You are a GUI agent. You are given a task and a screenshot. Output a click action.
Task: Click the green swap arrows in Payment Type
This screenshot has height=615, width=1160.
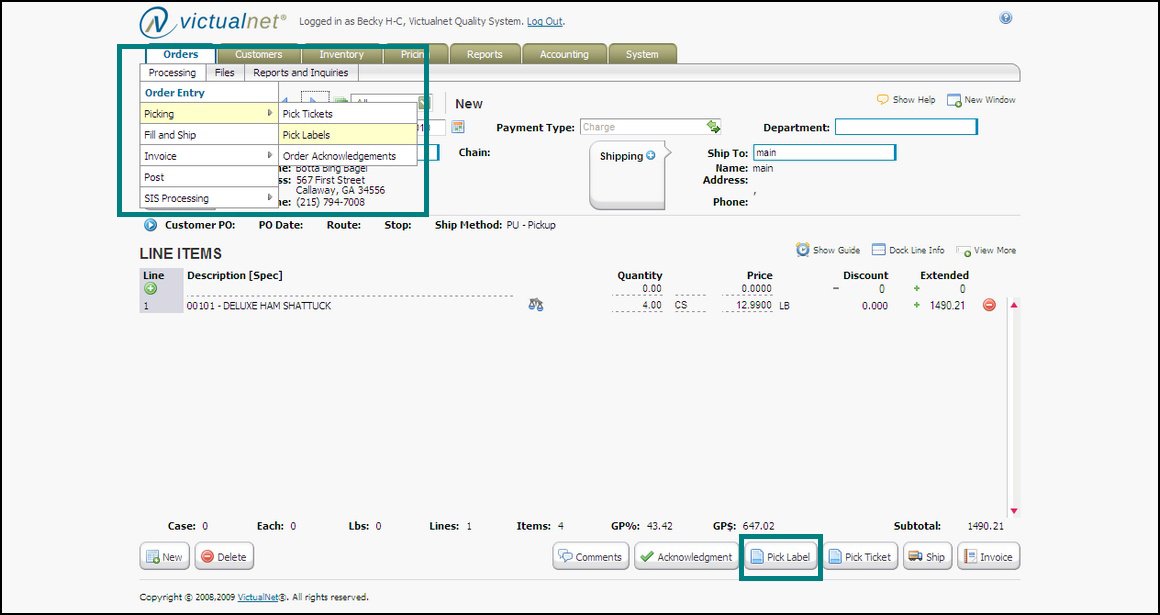click(x=713, y=127)
